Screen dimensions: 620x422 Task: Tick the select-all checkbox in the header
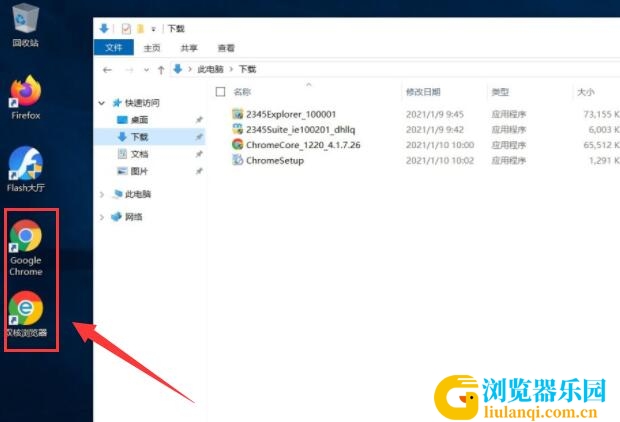[x=220, y=92]
